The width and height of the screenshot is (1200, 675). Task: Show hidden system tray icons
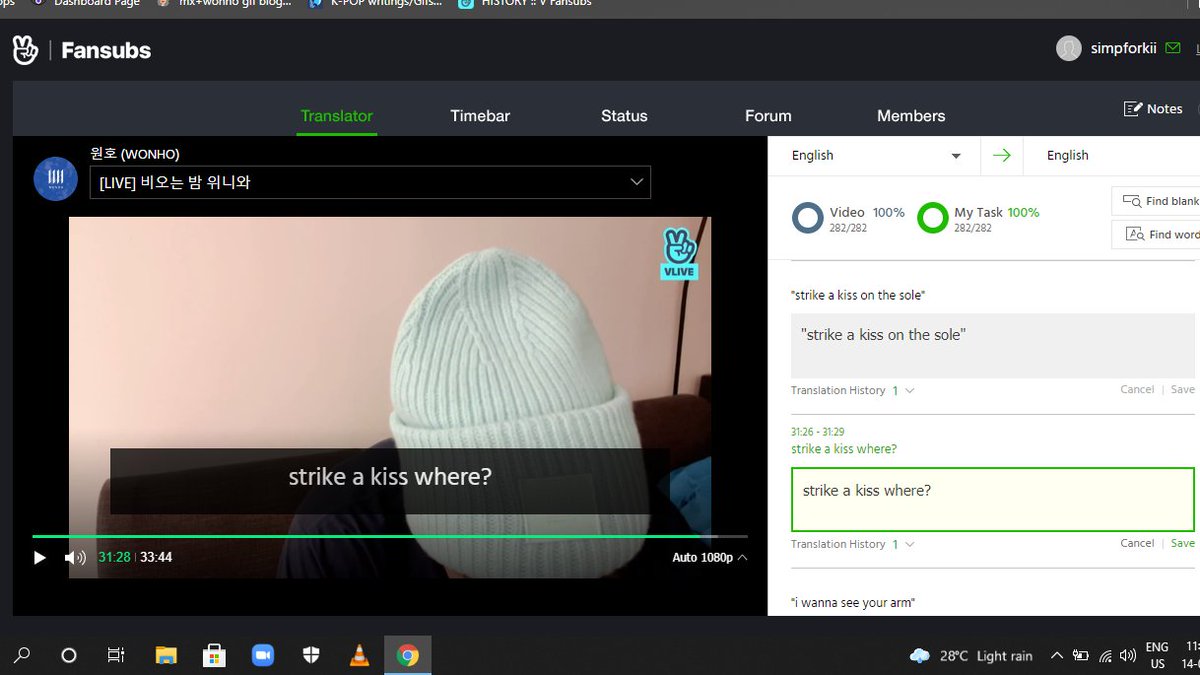click(1056, 656)
